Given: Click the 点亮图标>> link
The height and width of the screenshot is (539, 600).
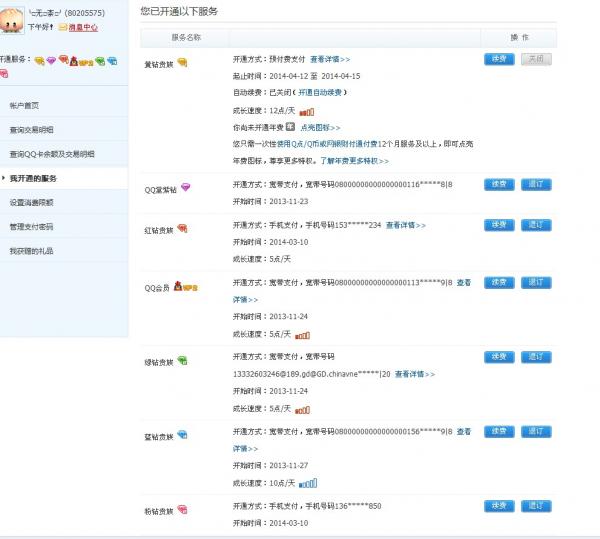Looking at the screenshot, I should point(321,127).
